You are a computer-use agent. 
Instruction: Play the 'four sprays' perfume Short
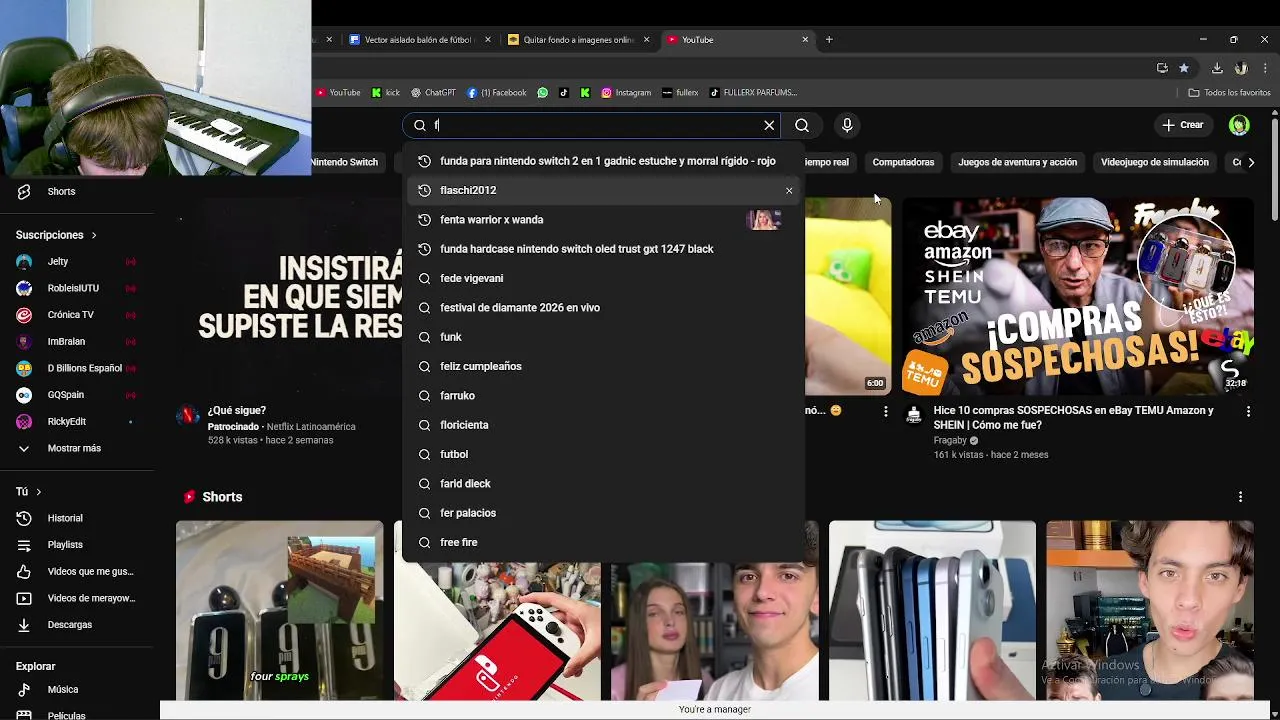(x=279, y=610)
